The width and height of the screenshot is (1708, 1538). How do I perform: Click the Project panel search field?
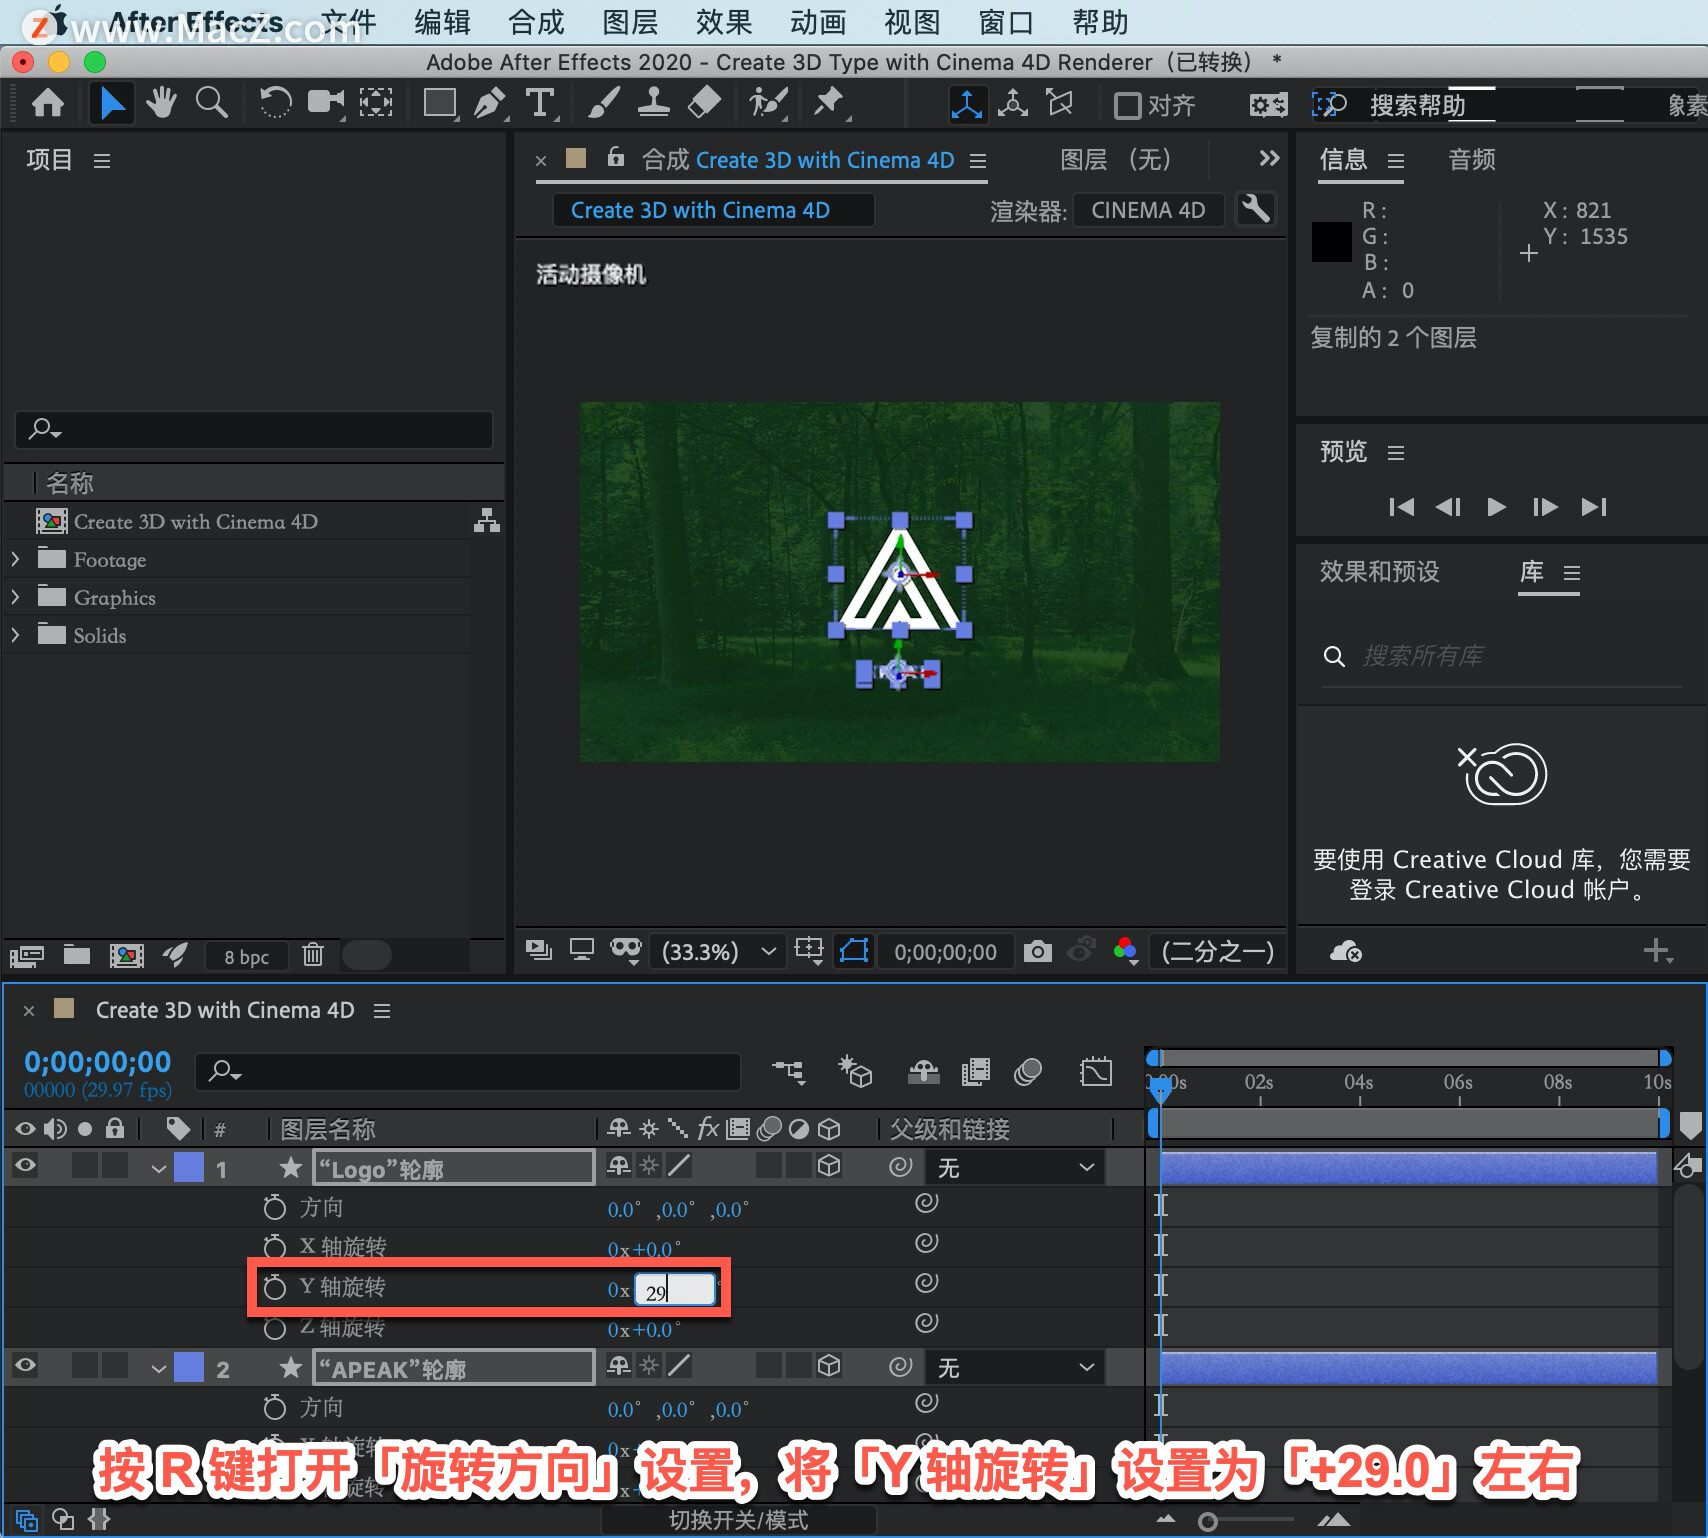coord(254,430)
